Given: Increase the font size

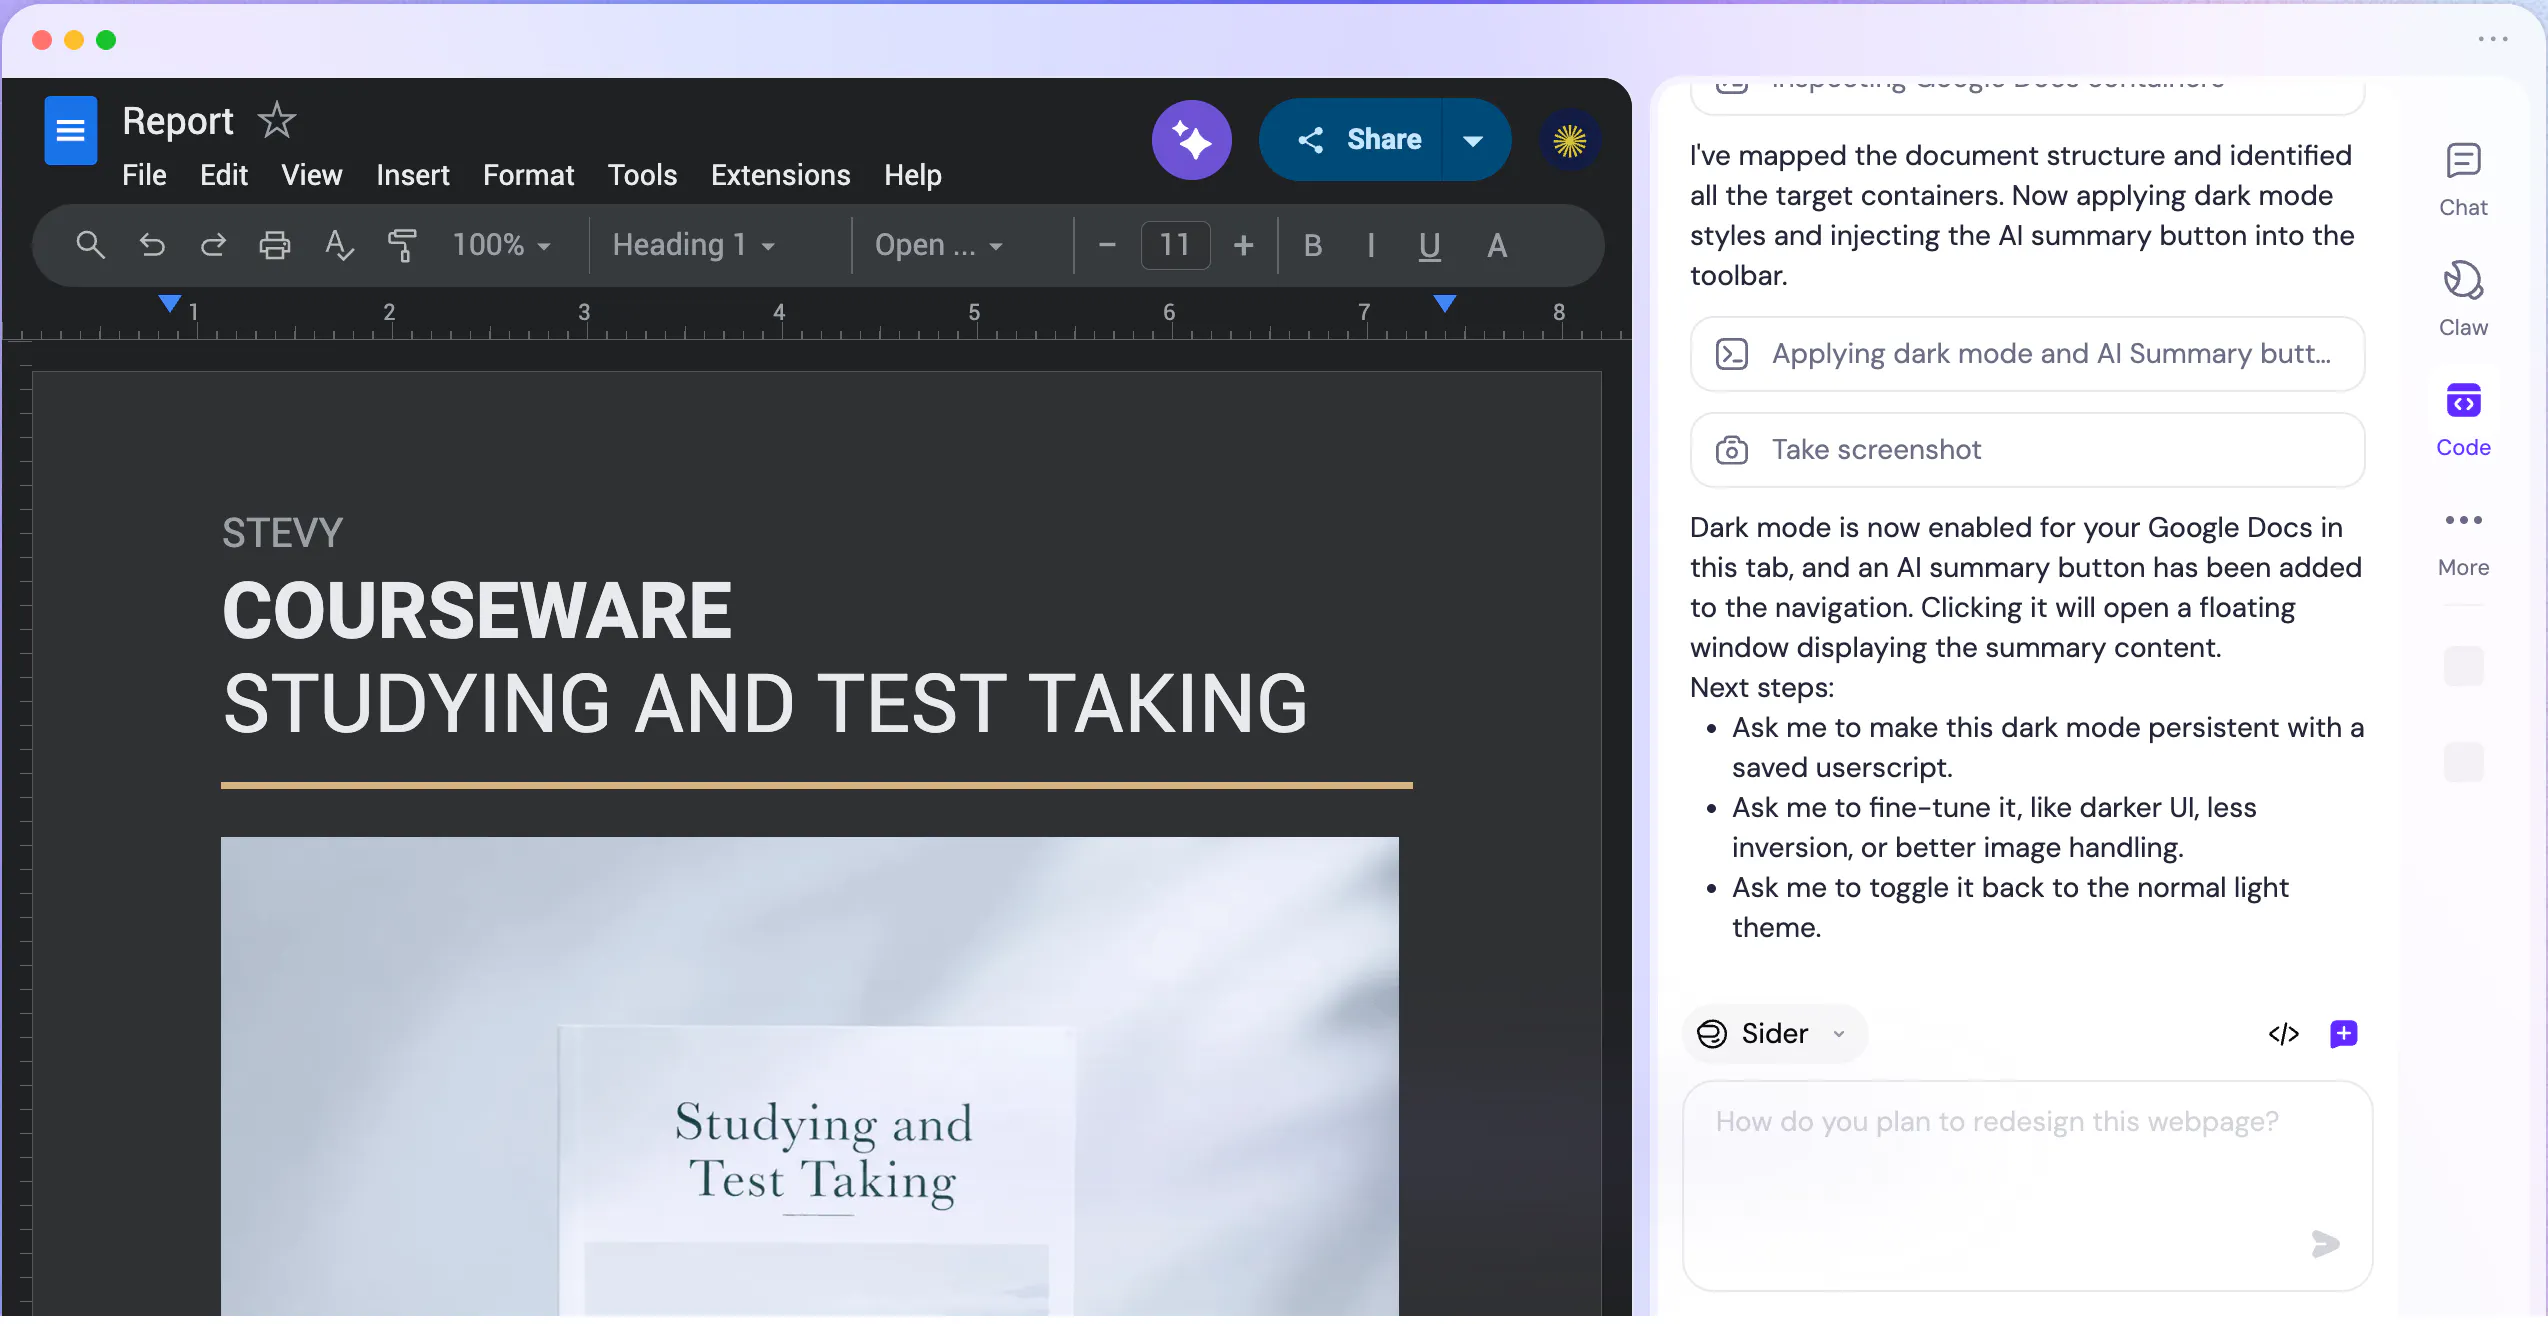Looking at the screenshot, I should point(1243,245).
